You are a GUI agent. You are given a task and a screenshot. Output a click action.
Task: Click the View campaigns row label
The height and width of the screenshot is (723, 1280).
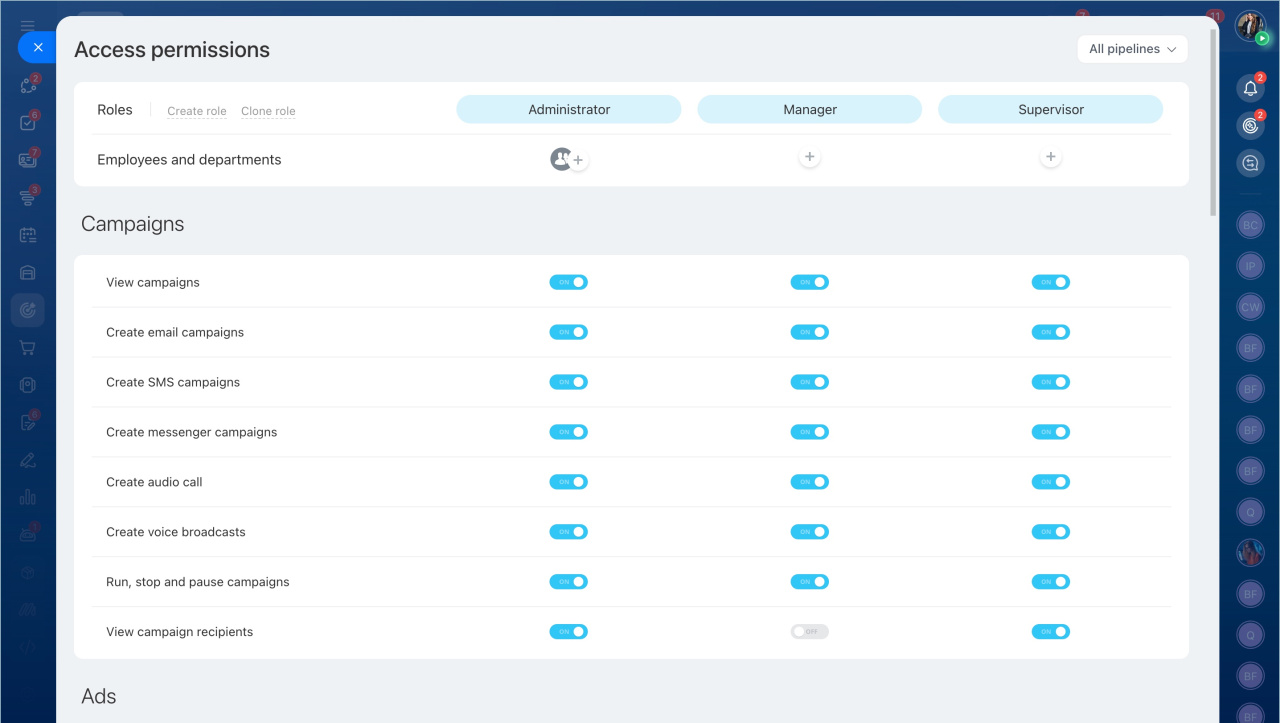[153, 282]
